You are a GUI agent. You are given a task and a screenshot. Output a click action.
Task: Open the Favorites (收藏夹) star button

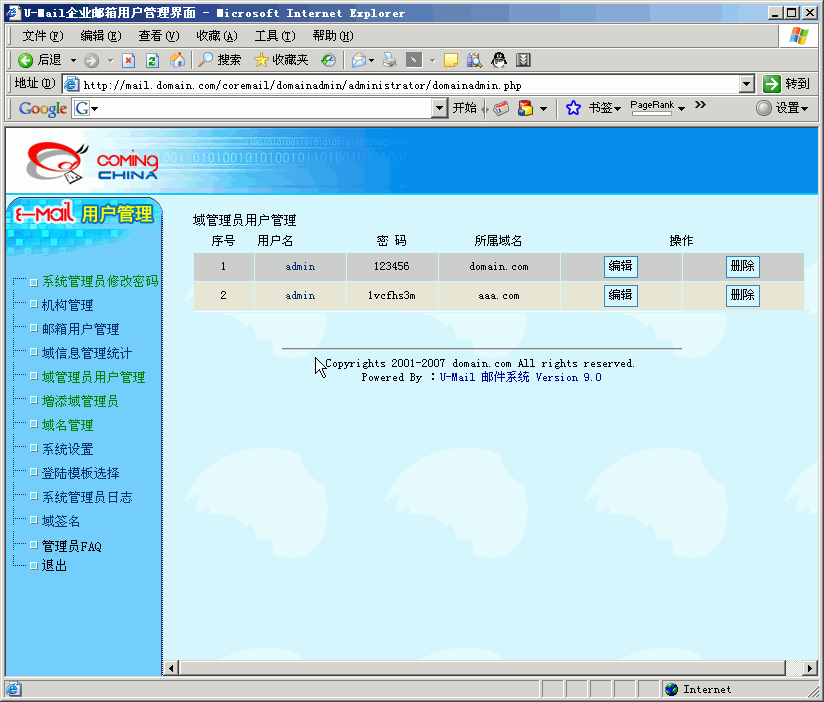click(x=281, y=60)
